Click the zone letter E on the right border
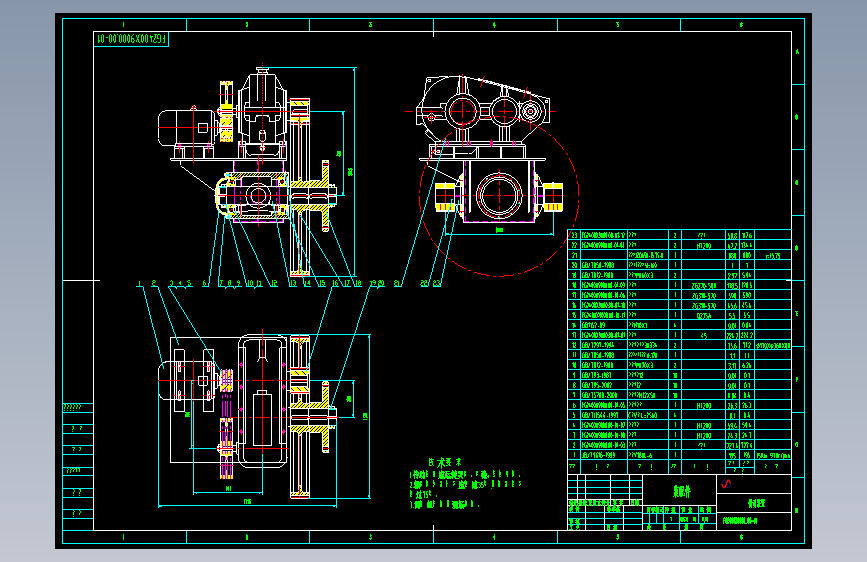Image resolution: width=867 pixels, height=562 pixels. (x=797, y=314)
